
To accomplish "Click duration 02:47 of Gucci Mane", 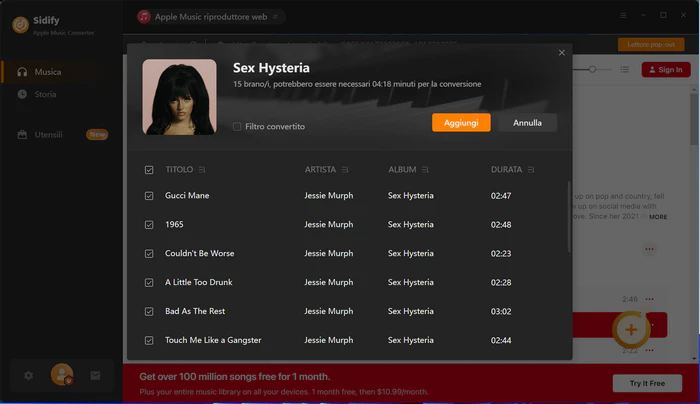I will (x=501, y=196).
